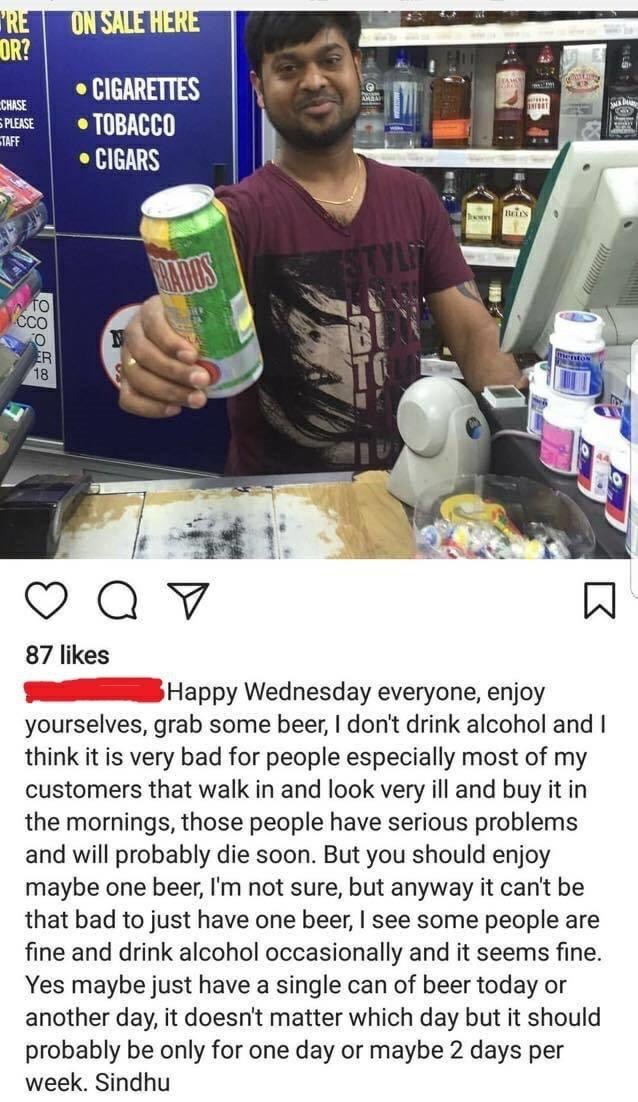Click the word 'Sindhu' ending the caption
This screenshot has height=1102, width=638.
point(133,1082)
